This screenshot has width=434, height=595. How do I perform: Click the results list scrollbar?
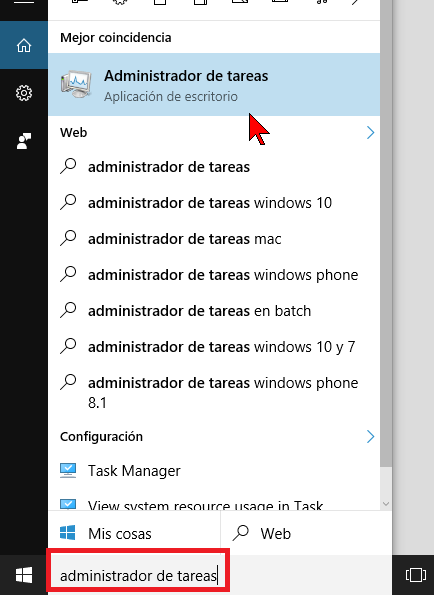click(x=386, y=233)
